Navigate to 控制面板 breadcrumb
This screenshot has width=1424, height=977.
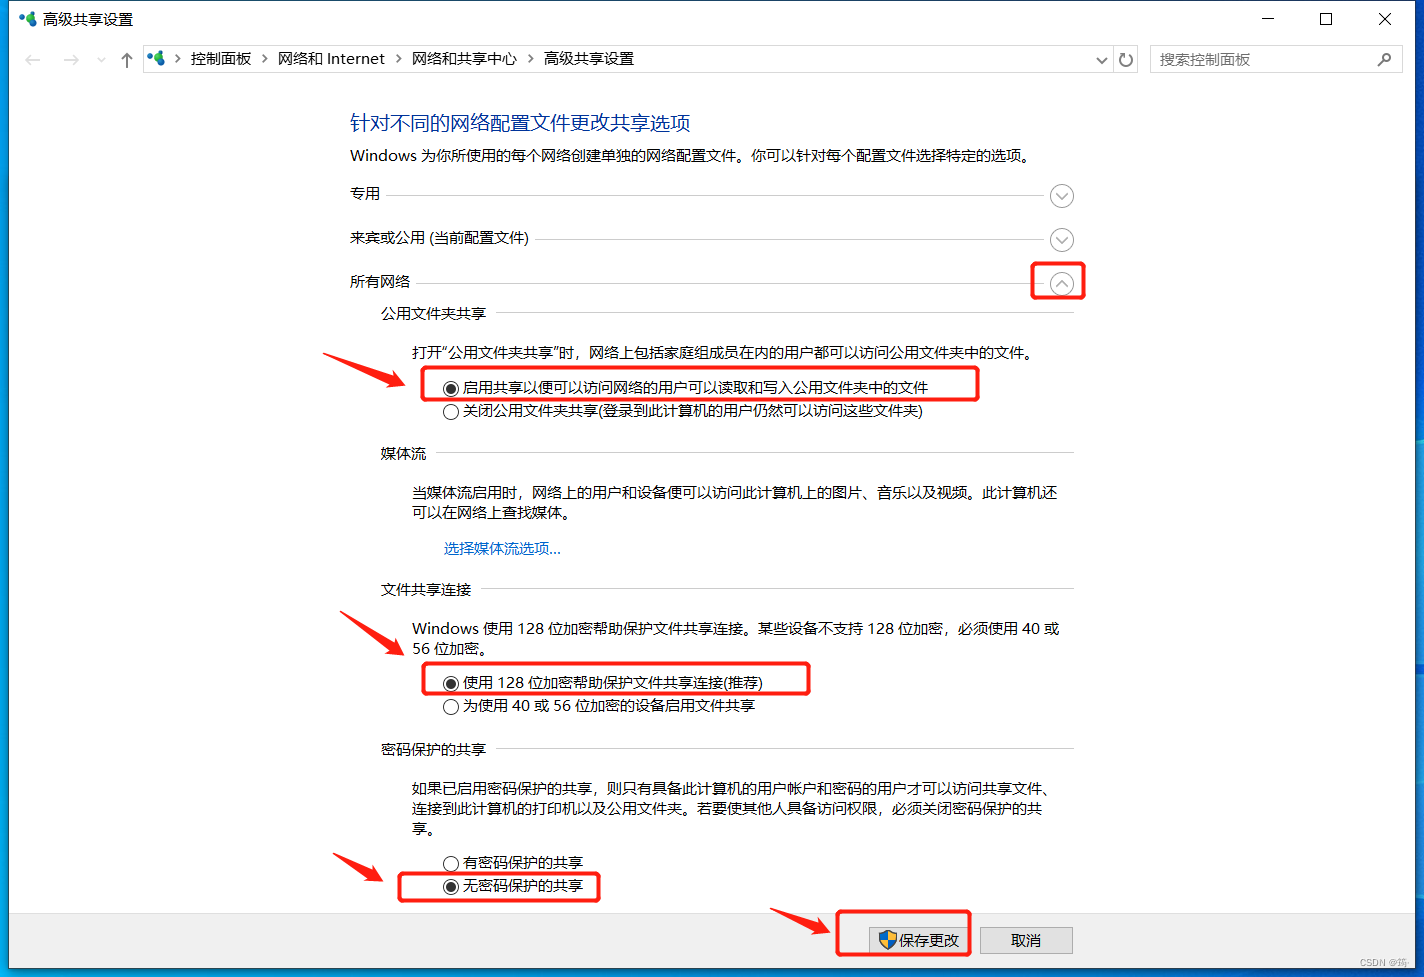[221, 59]
